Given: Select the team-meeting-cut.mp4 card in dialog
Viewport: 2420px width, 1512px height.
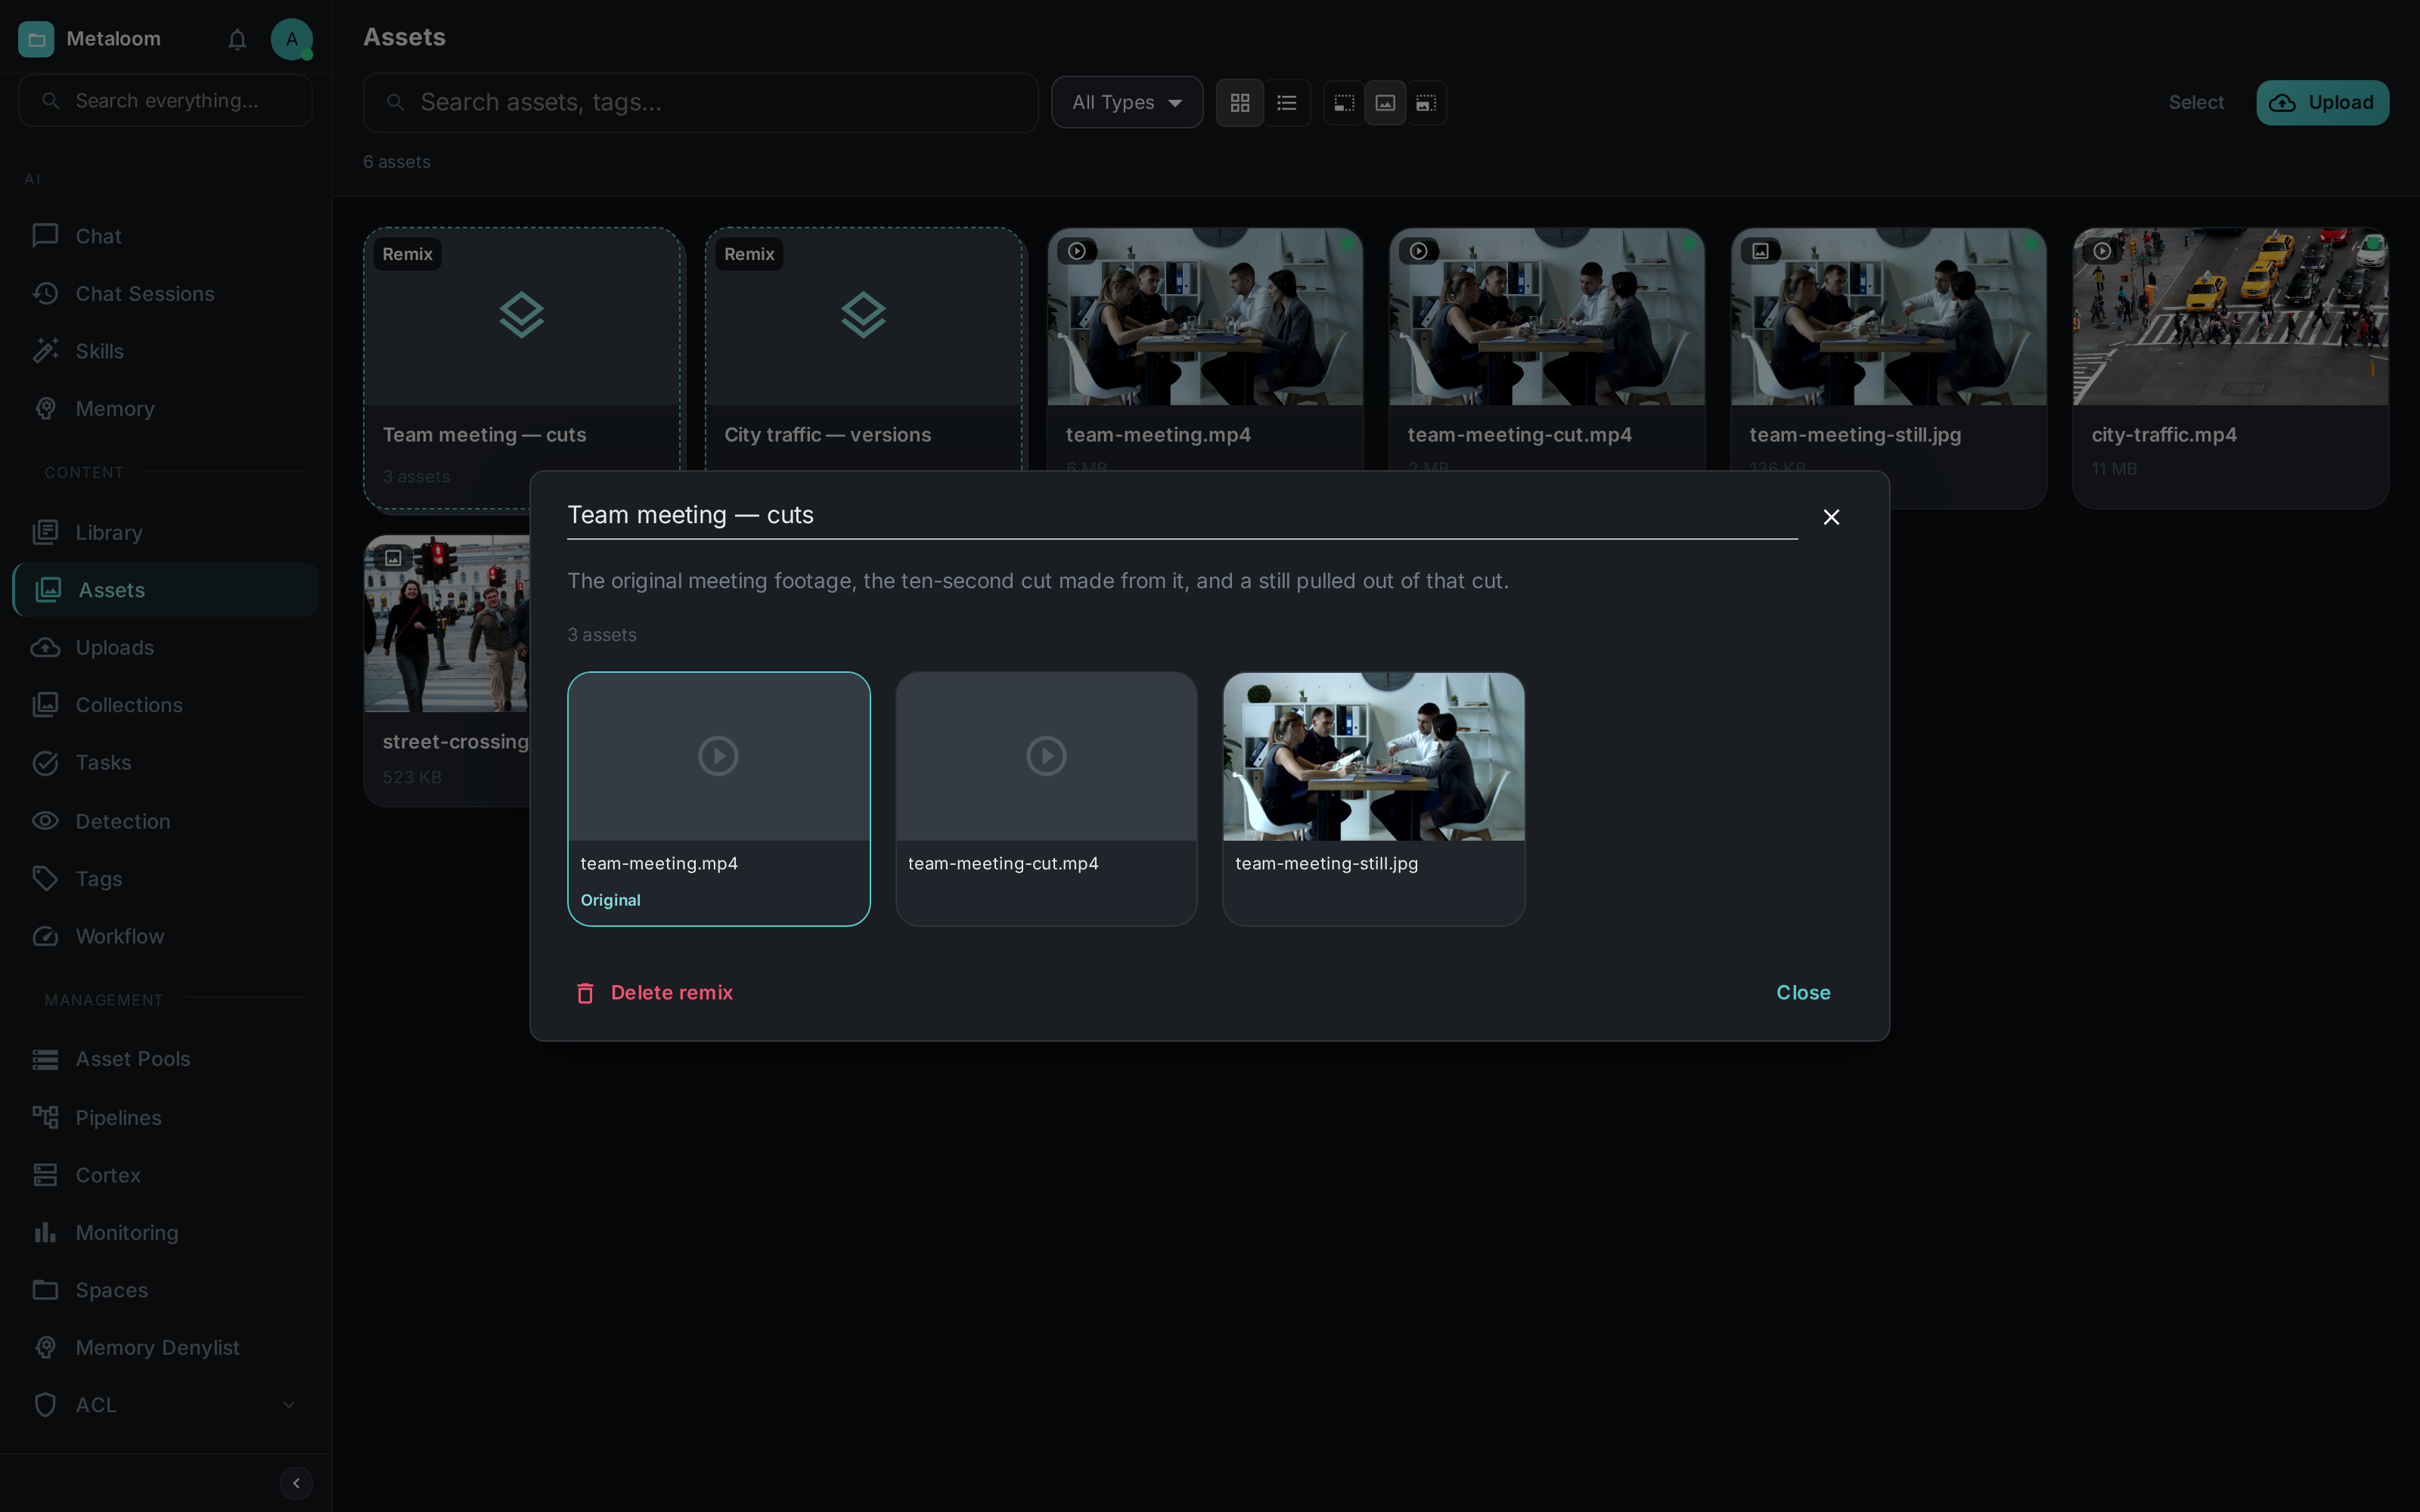Looking at the screenshot, I should tap(1046, 799).
